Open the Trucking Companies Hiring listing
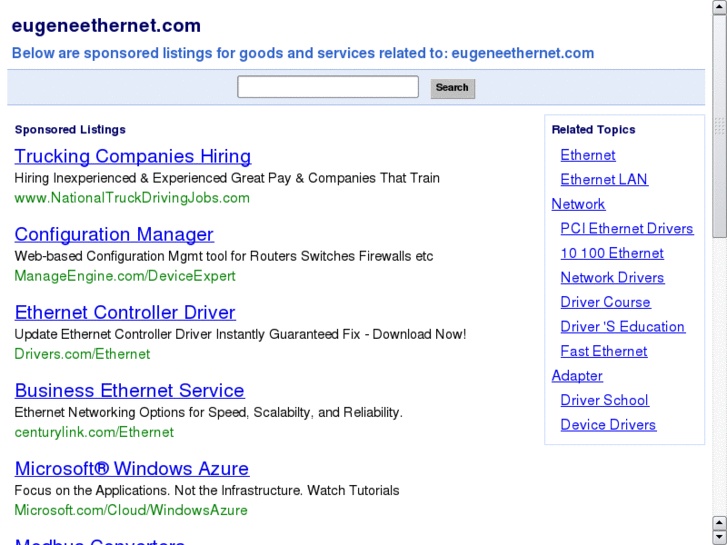Image resolution: width=727 pixels, height=545 pixels. pos(133,156)
